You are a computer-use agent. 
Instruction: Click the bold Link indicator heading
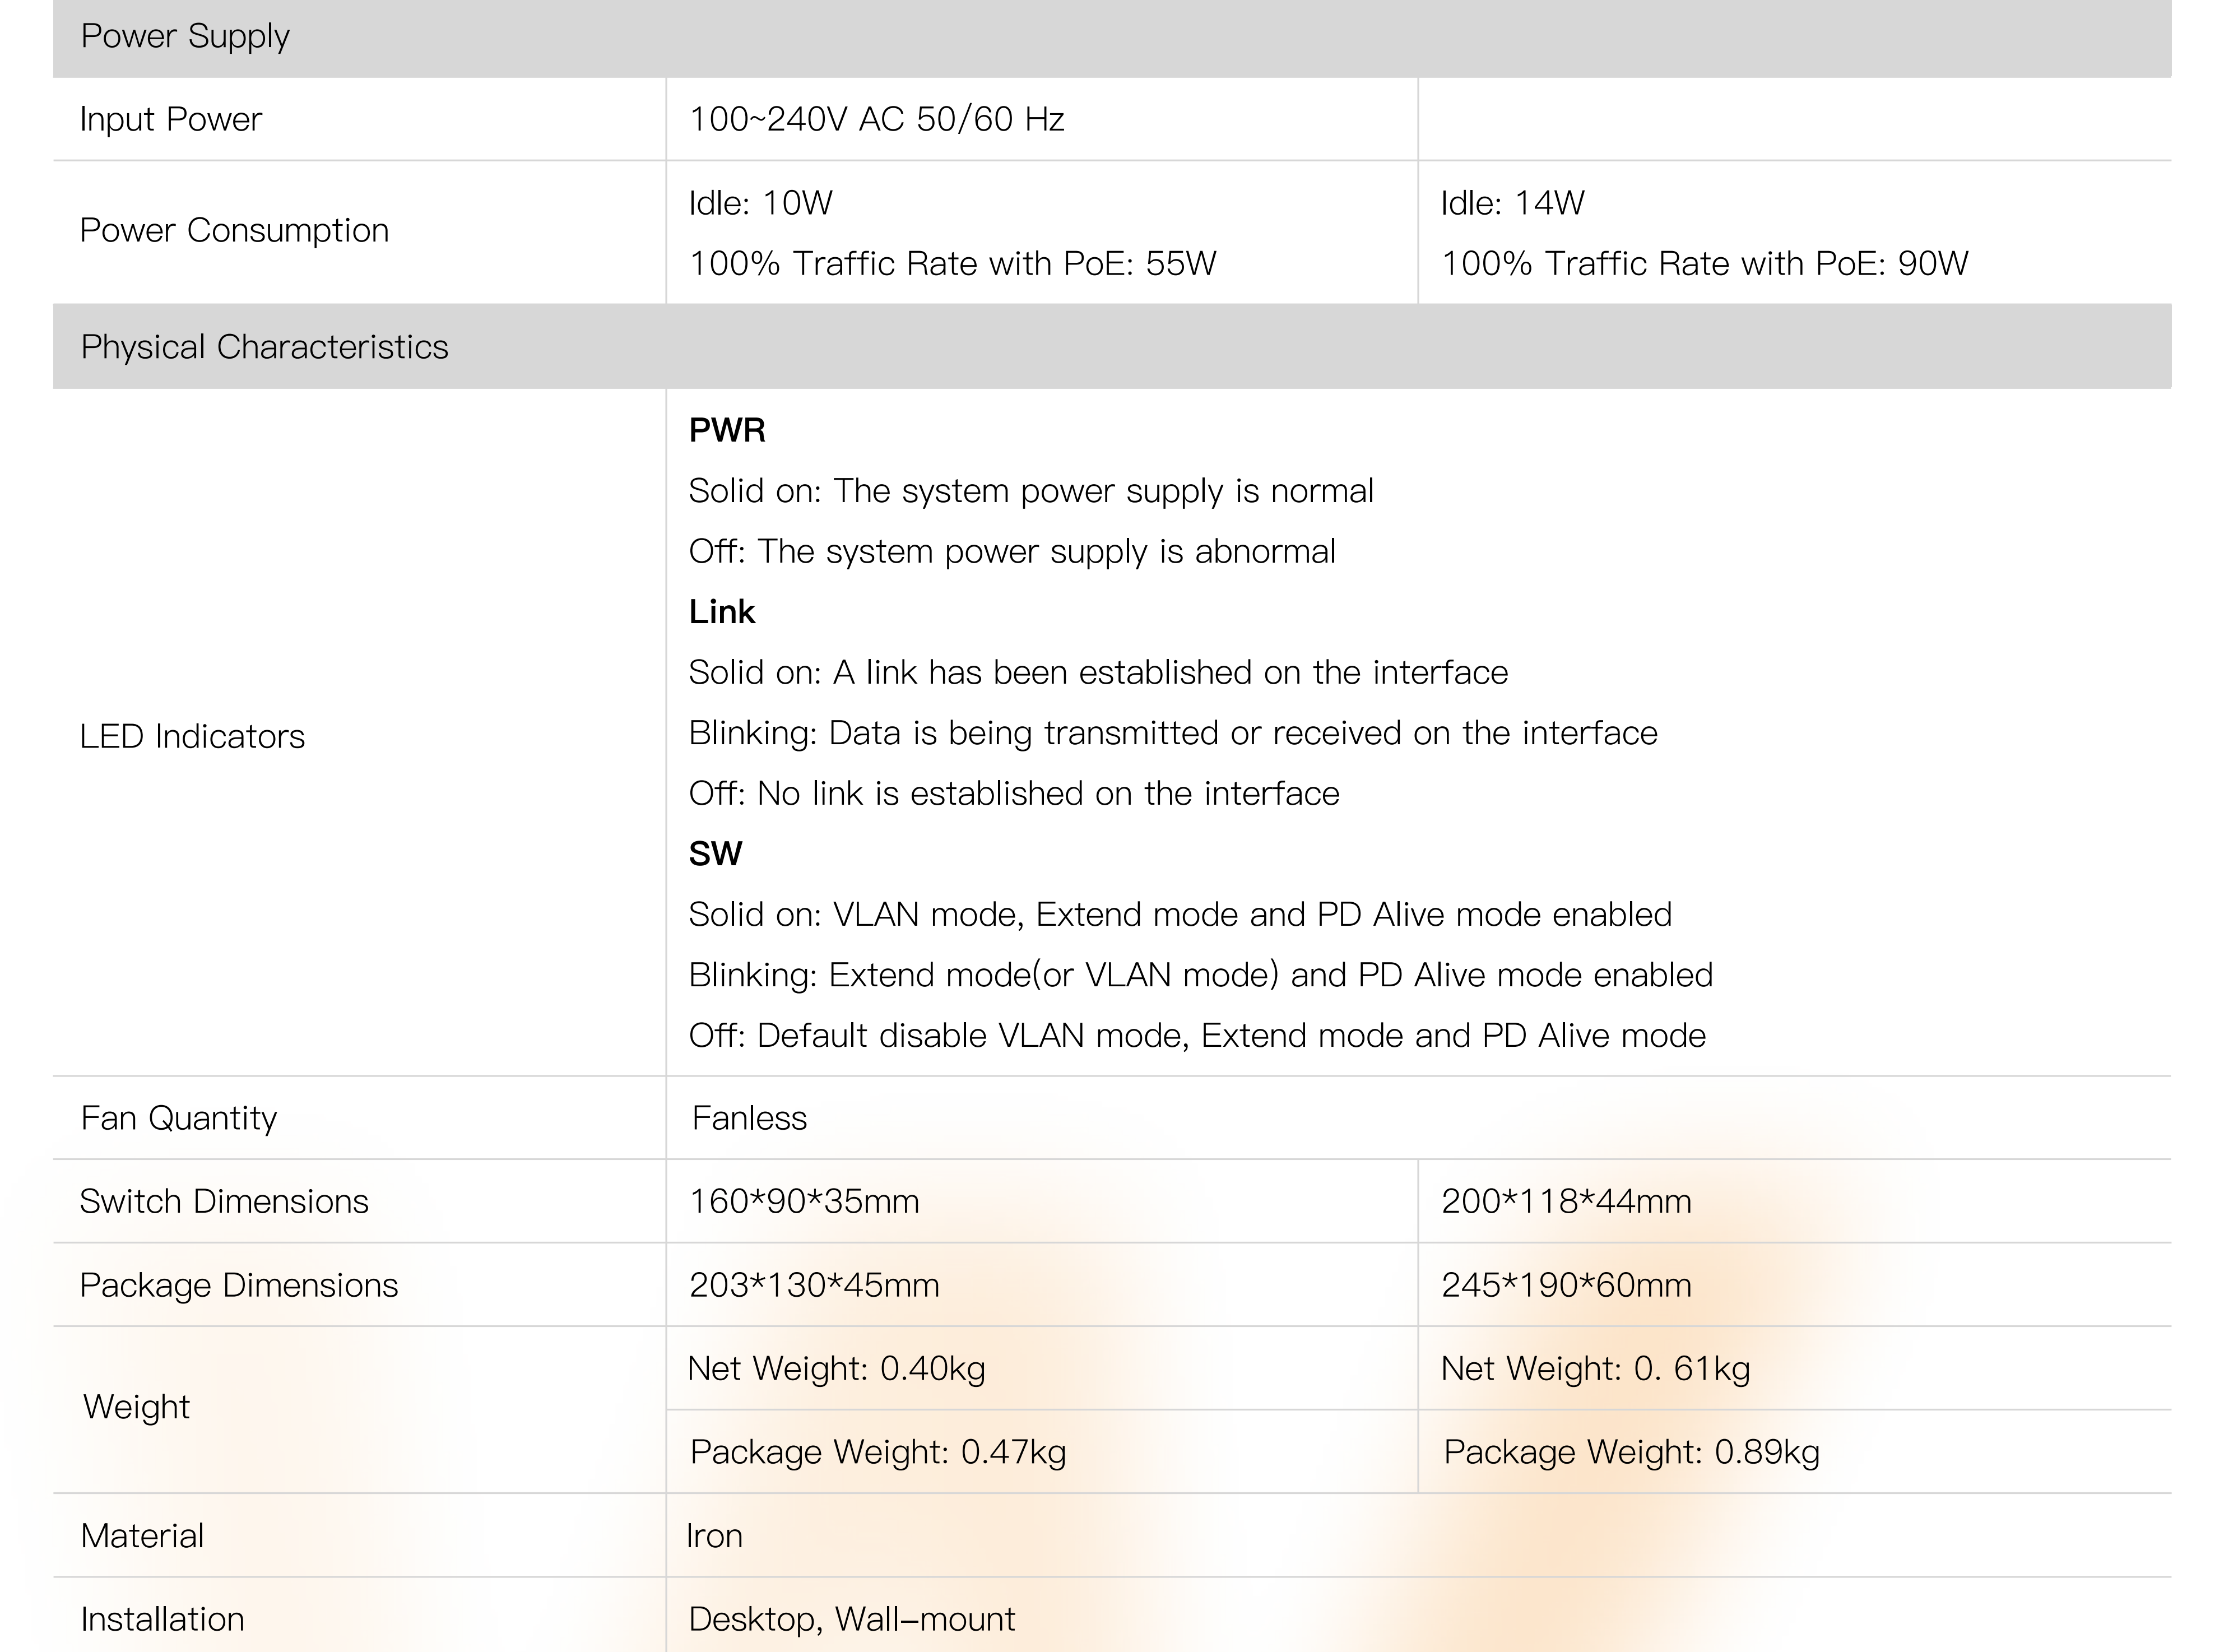(x=722, y=612)
